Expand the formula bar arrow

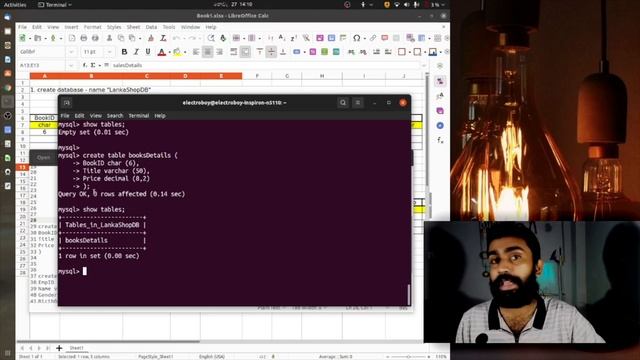pyautogui.click(x=424, y=65)
